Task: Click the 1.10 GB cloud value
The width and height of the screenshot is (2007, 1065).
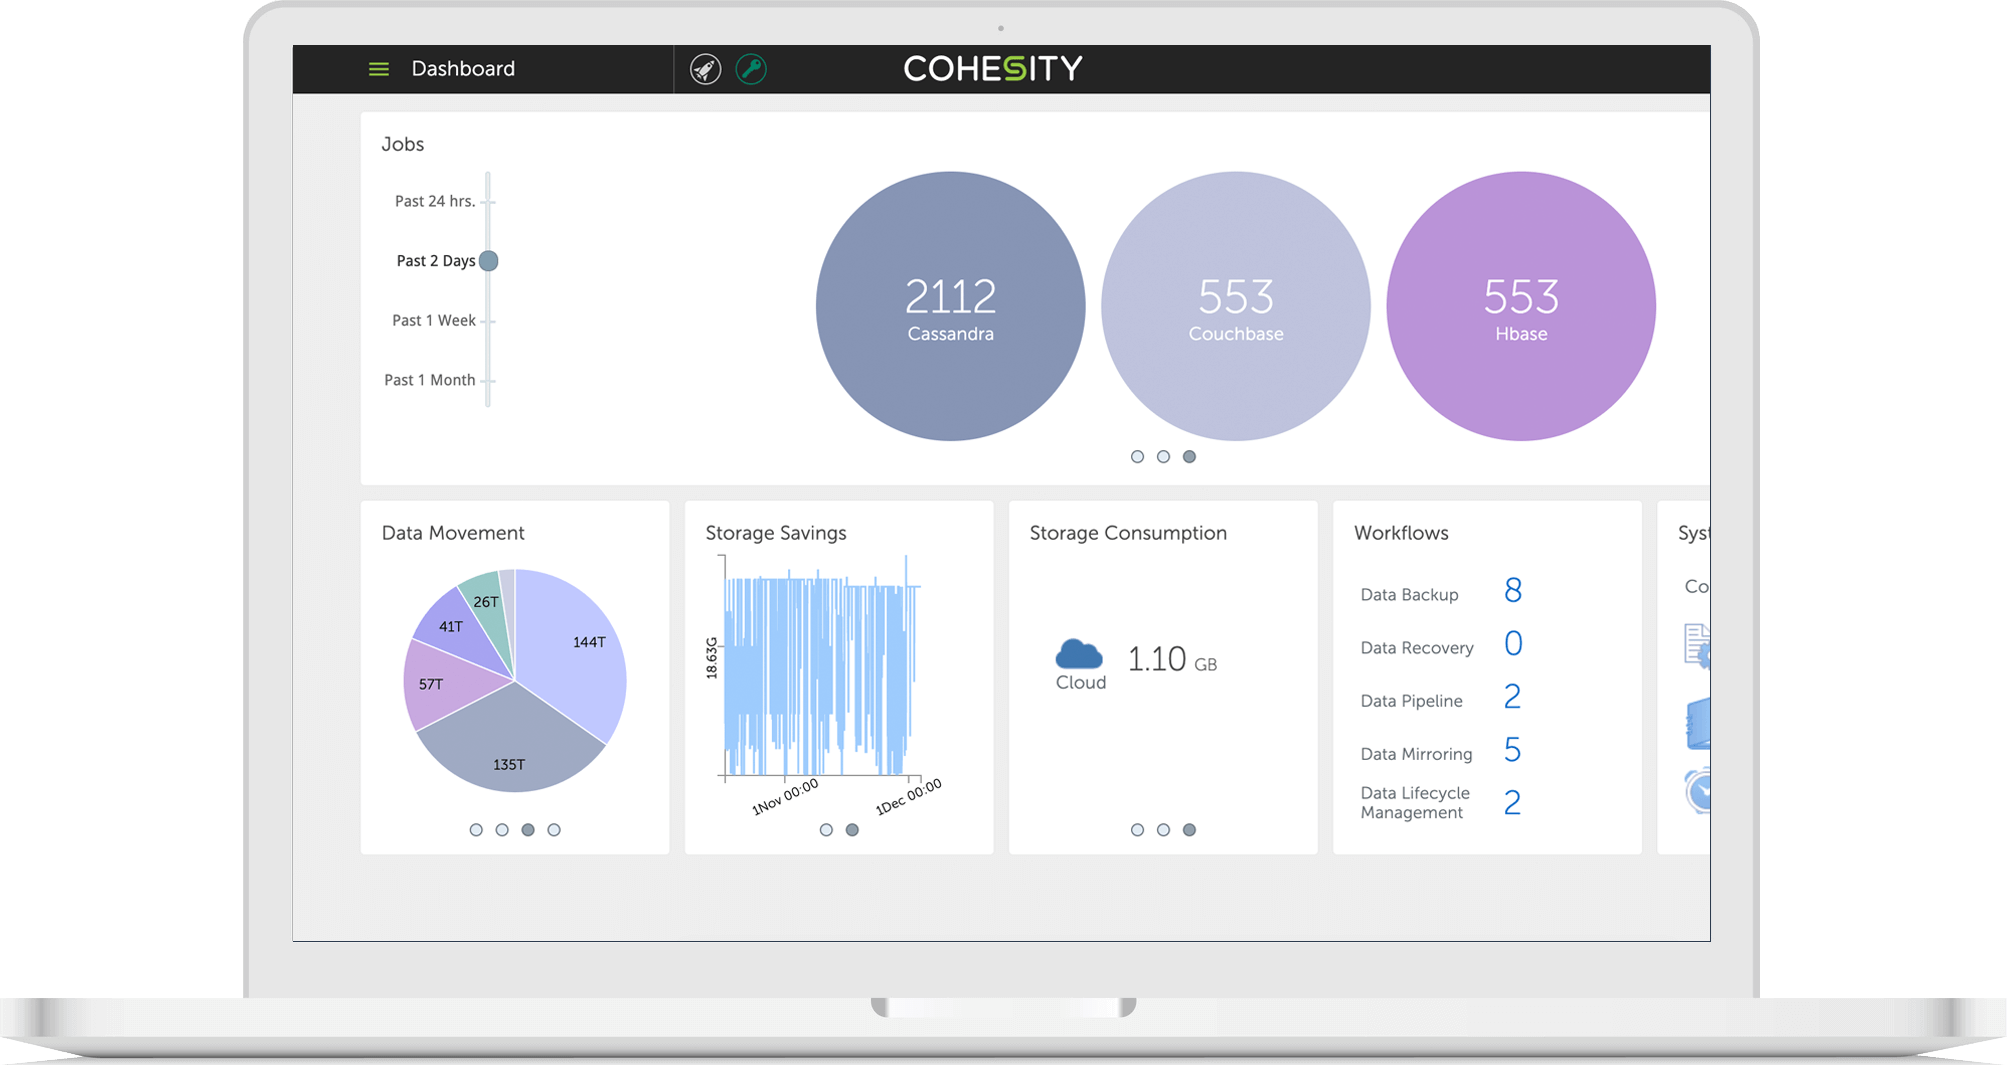Action: click(x=1172, y=660)
